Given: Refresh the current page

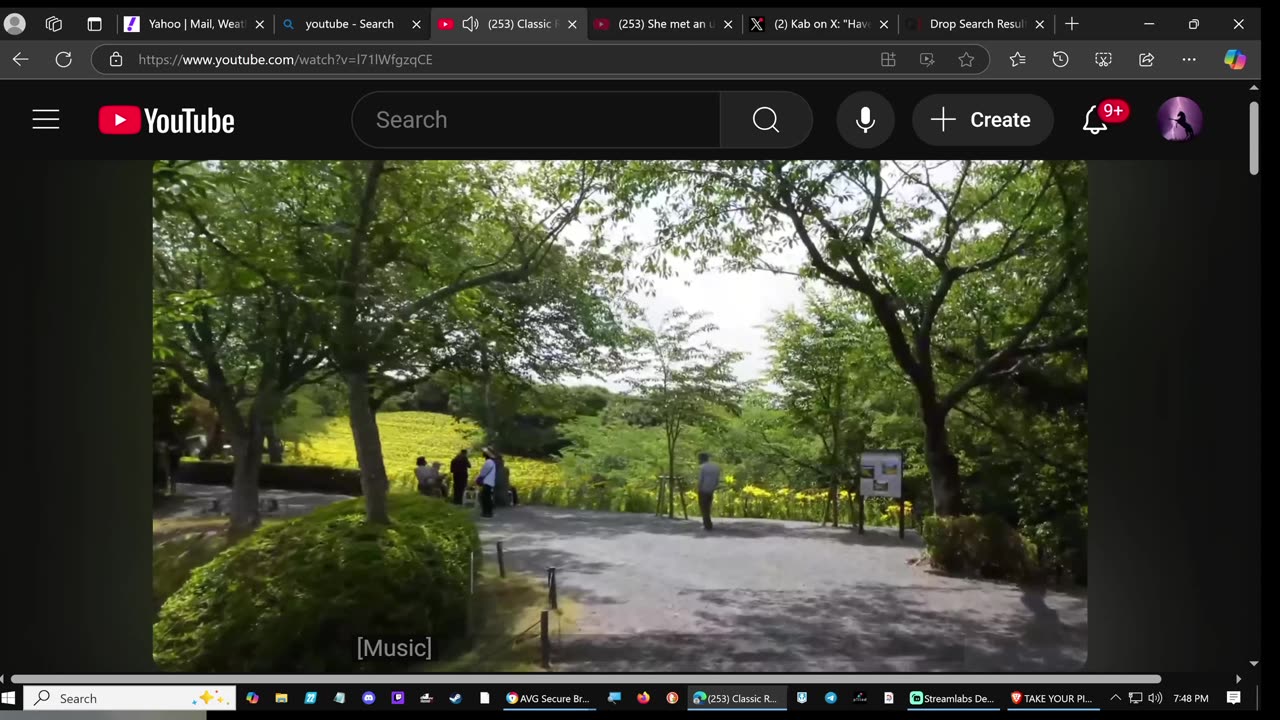Looking at the screenshot, I should pos(63,60).
